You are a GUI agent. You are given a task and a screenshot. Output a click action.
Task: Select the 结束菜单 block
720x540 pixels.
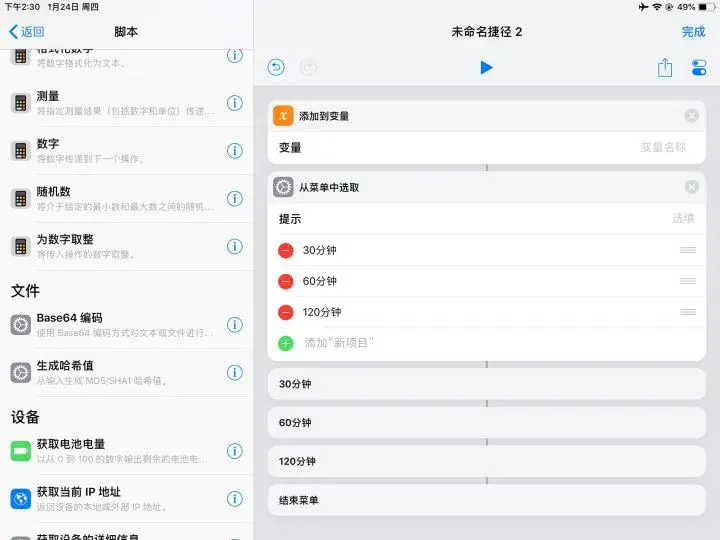[486, 500]
